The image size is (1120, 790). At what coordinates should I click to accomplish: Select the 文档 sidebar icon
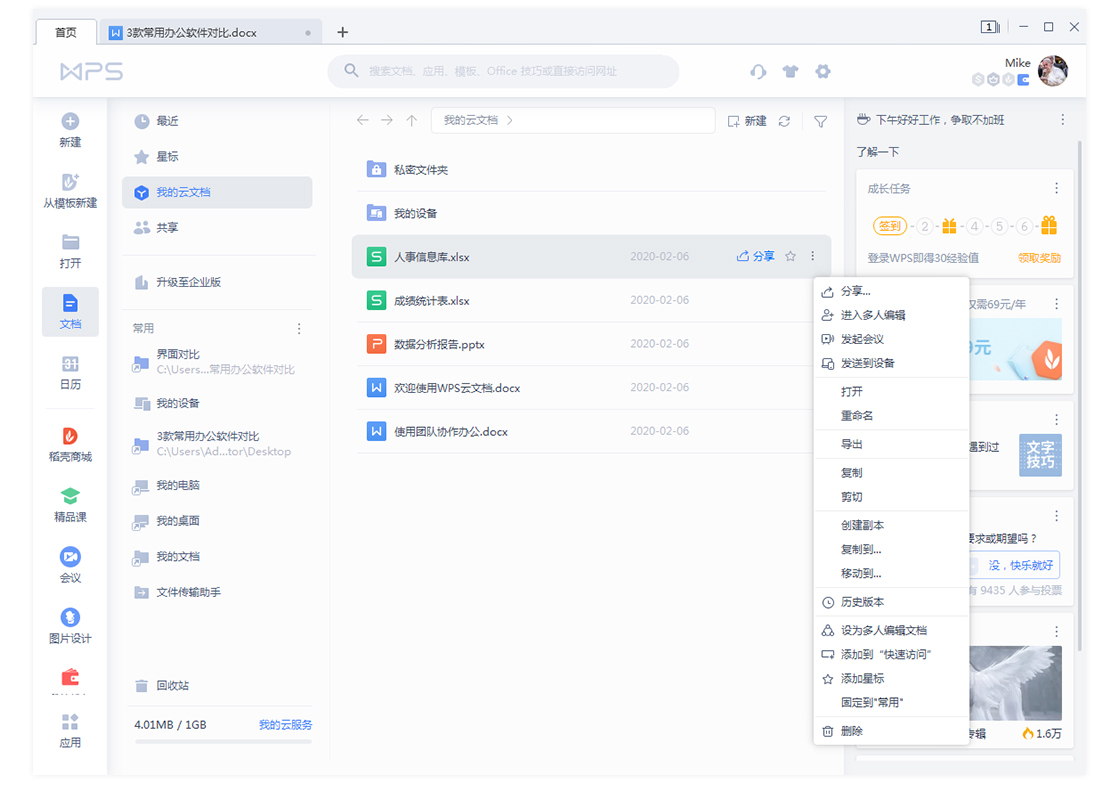pos(70,304)
